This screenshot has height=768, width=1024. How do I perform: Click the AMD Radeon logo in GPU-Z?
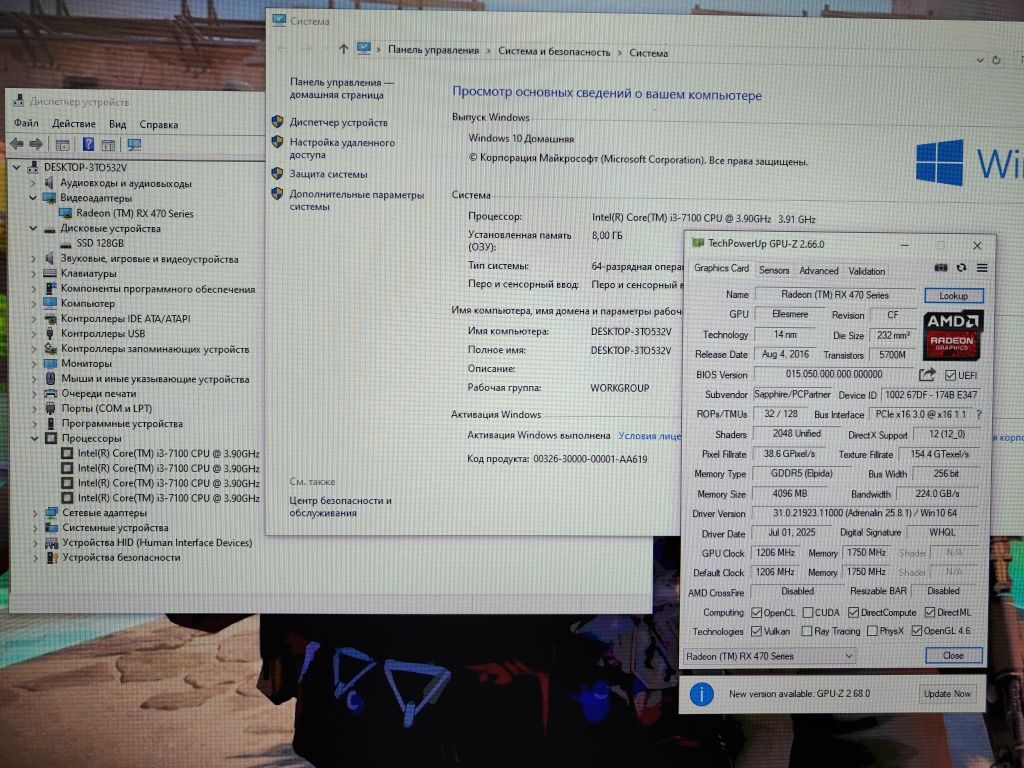click(952, 336)
